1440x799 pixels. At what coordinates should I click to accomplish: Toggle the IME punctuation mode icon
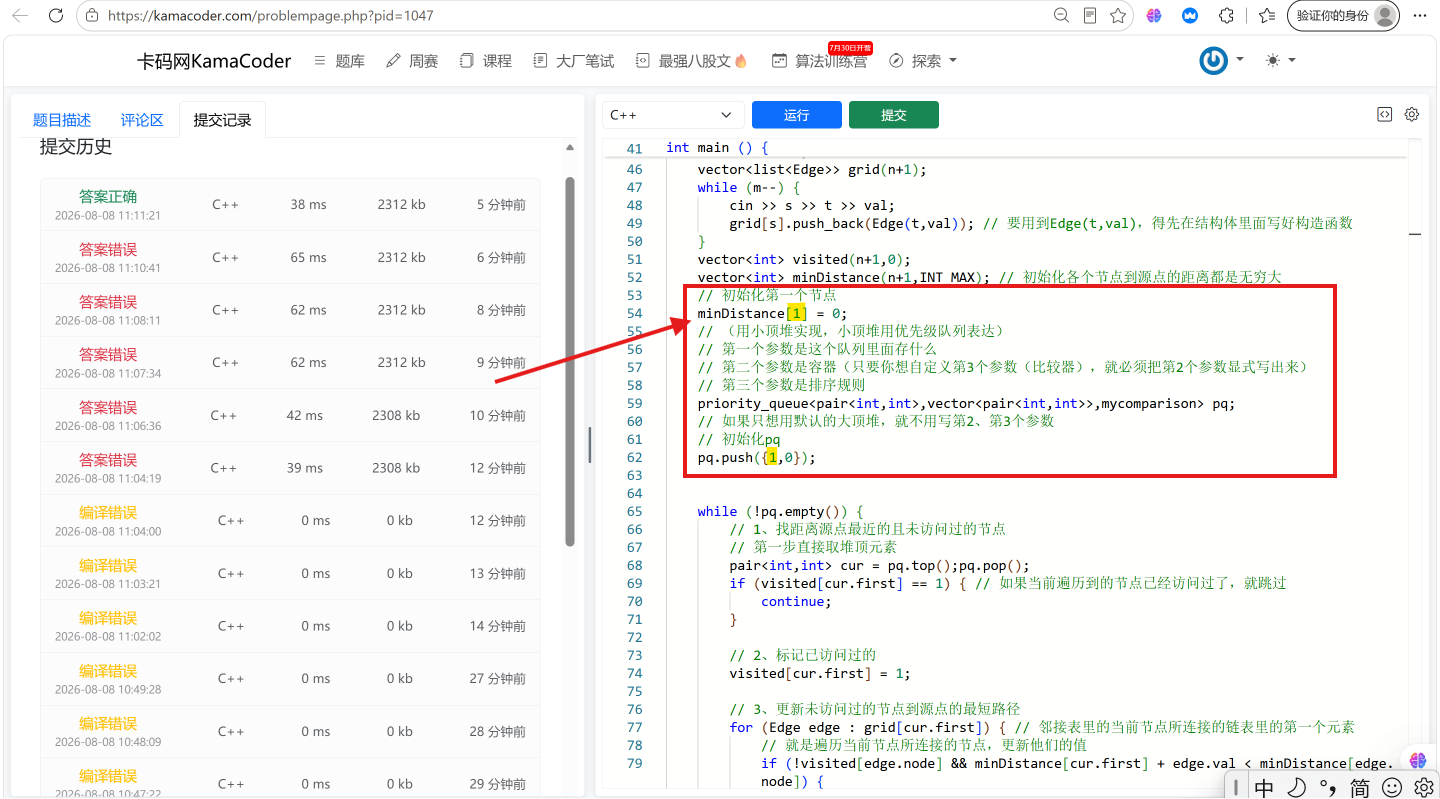click(x=1328, y=788)
